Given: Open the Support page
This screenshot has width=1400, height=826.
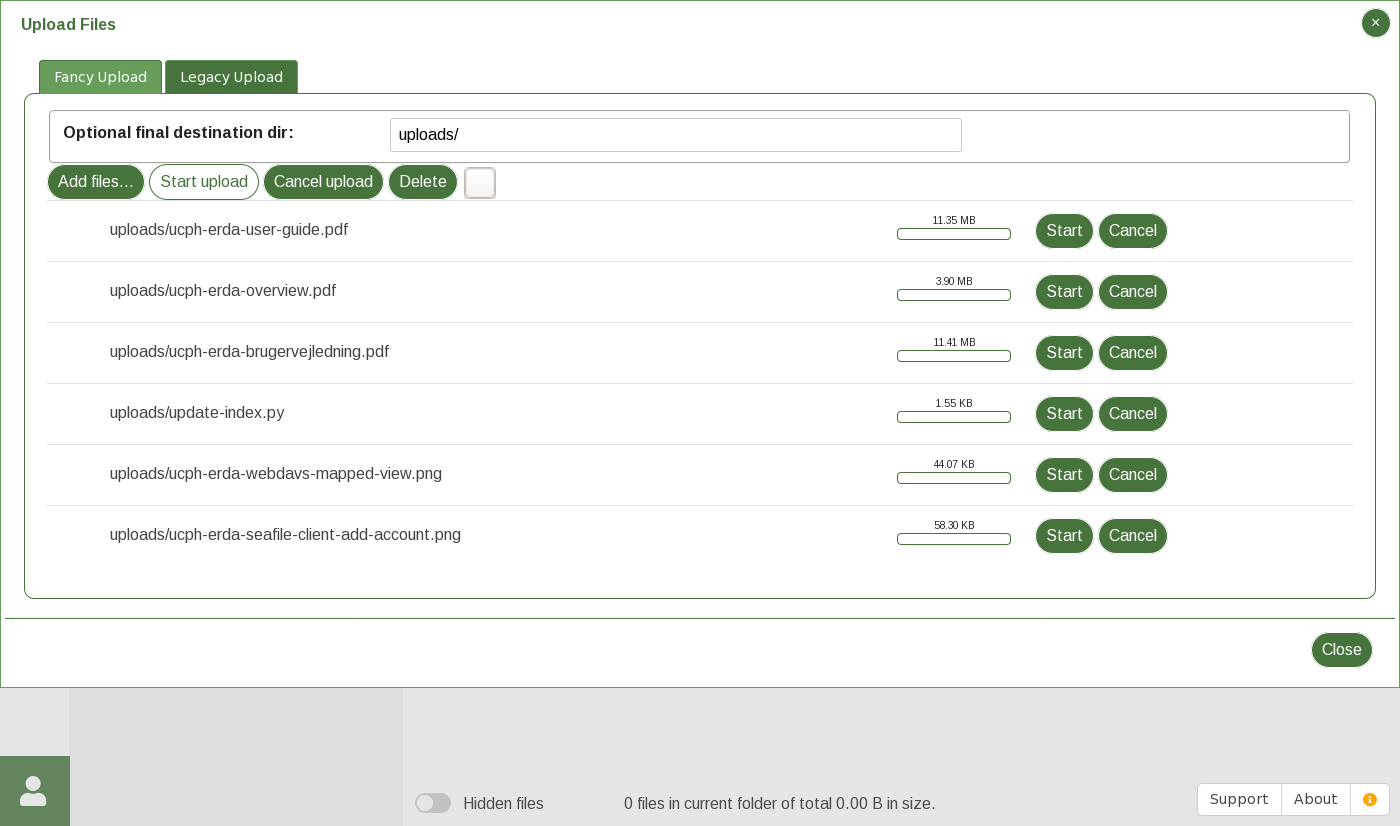Looking at the screenshot, I should click(x=1239, y=799).
